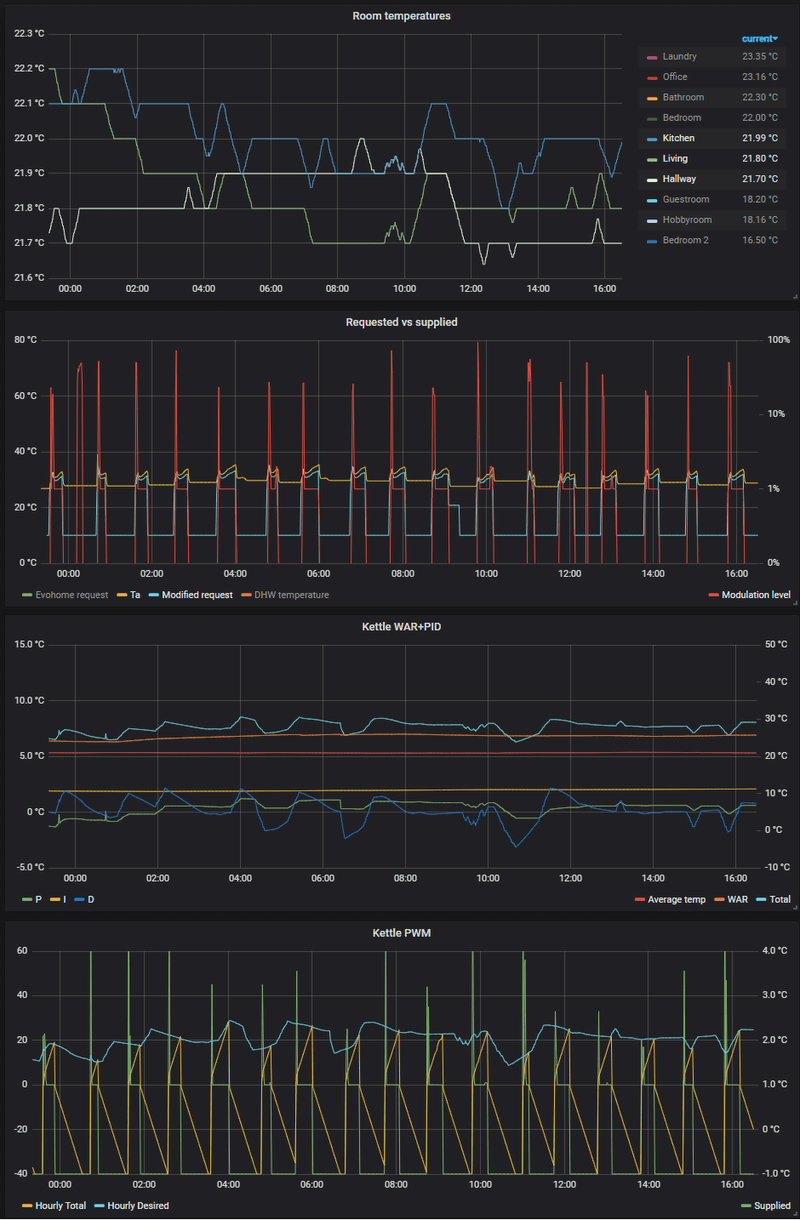Click the Guestroom legend color line
800x1220 pixels.
653,199
